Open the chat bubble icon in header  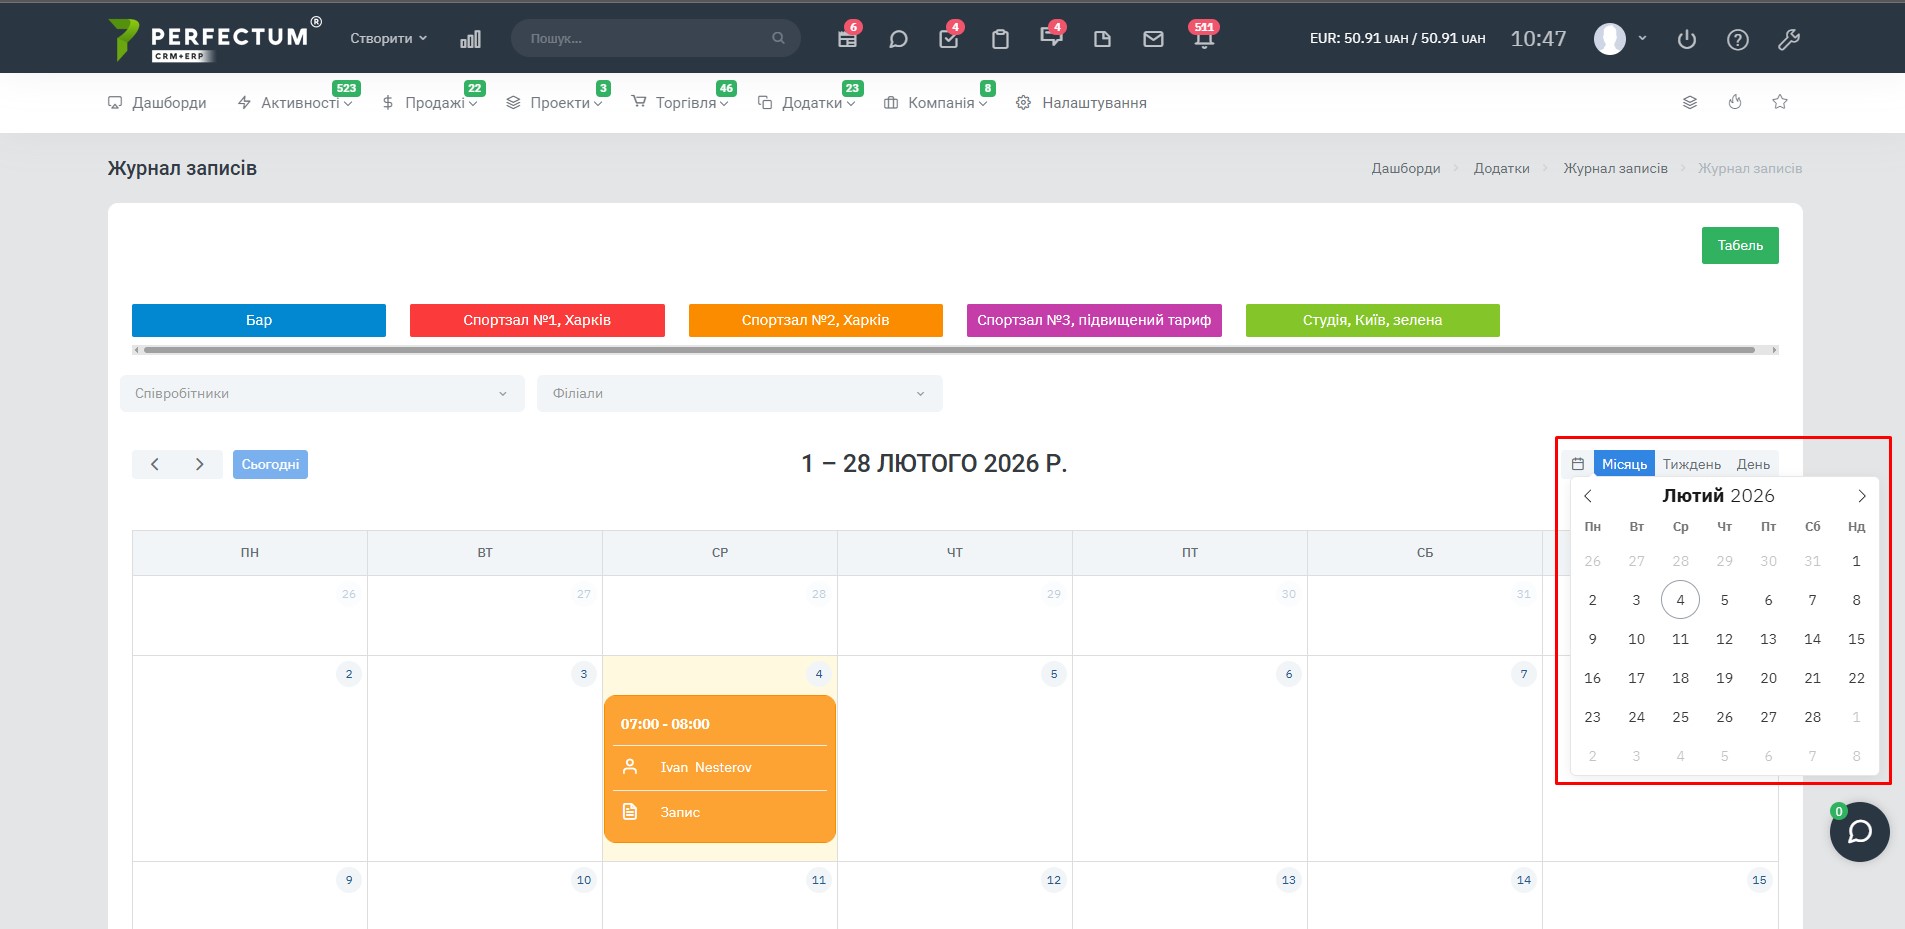coord(898,39)
